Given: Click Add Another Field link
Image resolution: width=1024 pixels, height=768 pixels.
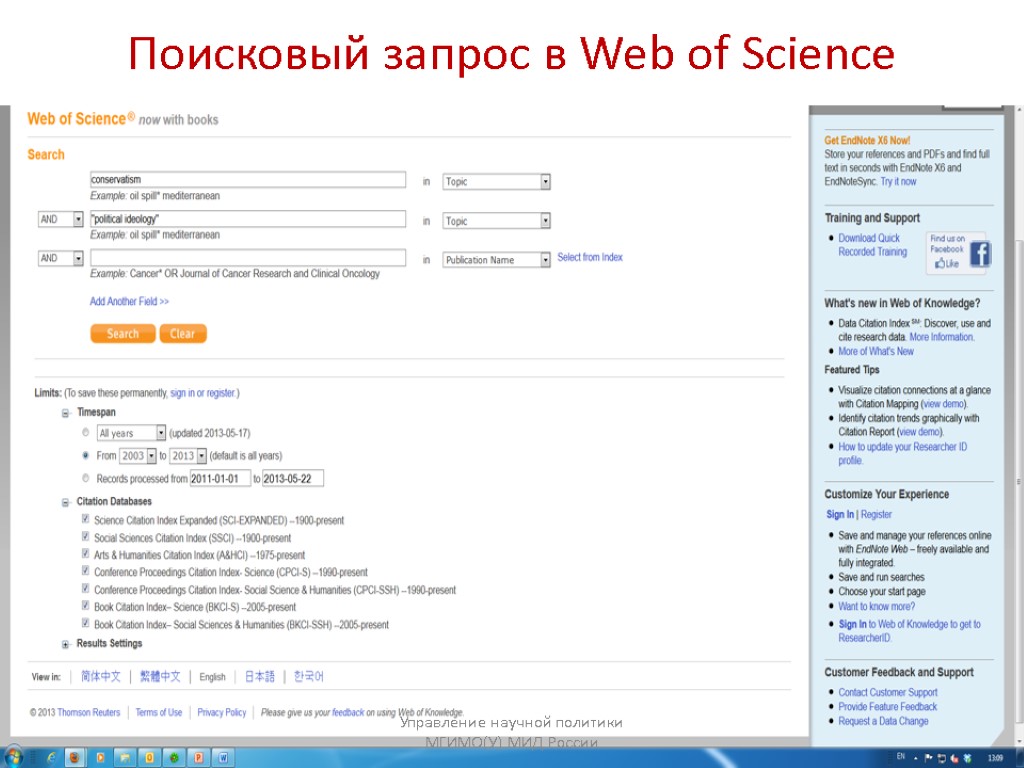Looking at the screenshot, I should pyautogui.click(x=129, y=301).
